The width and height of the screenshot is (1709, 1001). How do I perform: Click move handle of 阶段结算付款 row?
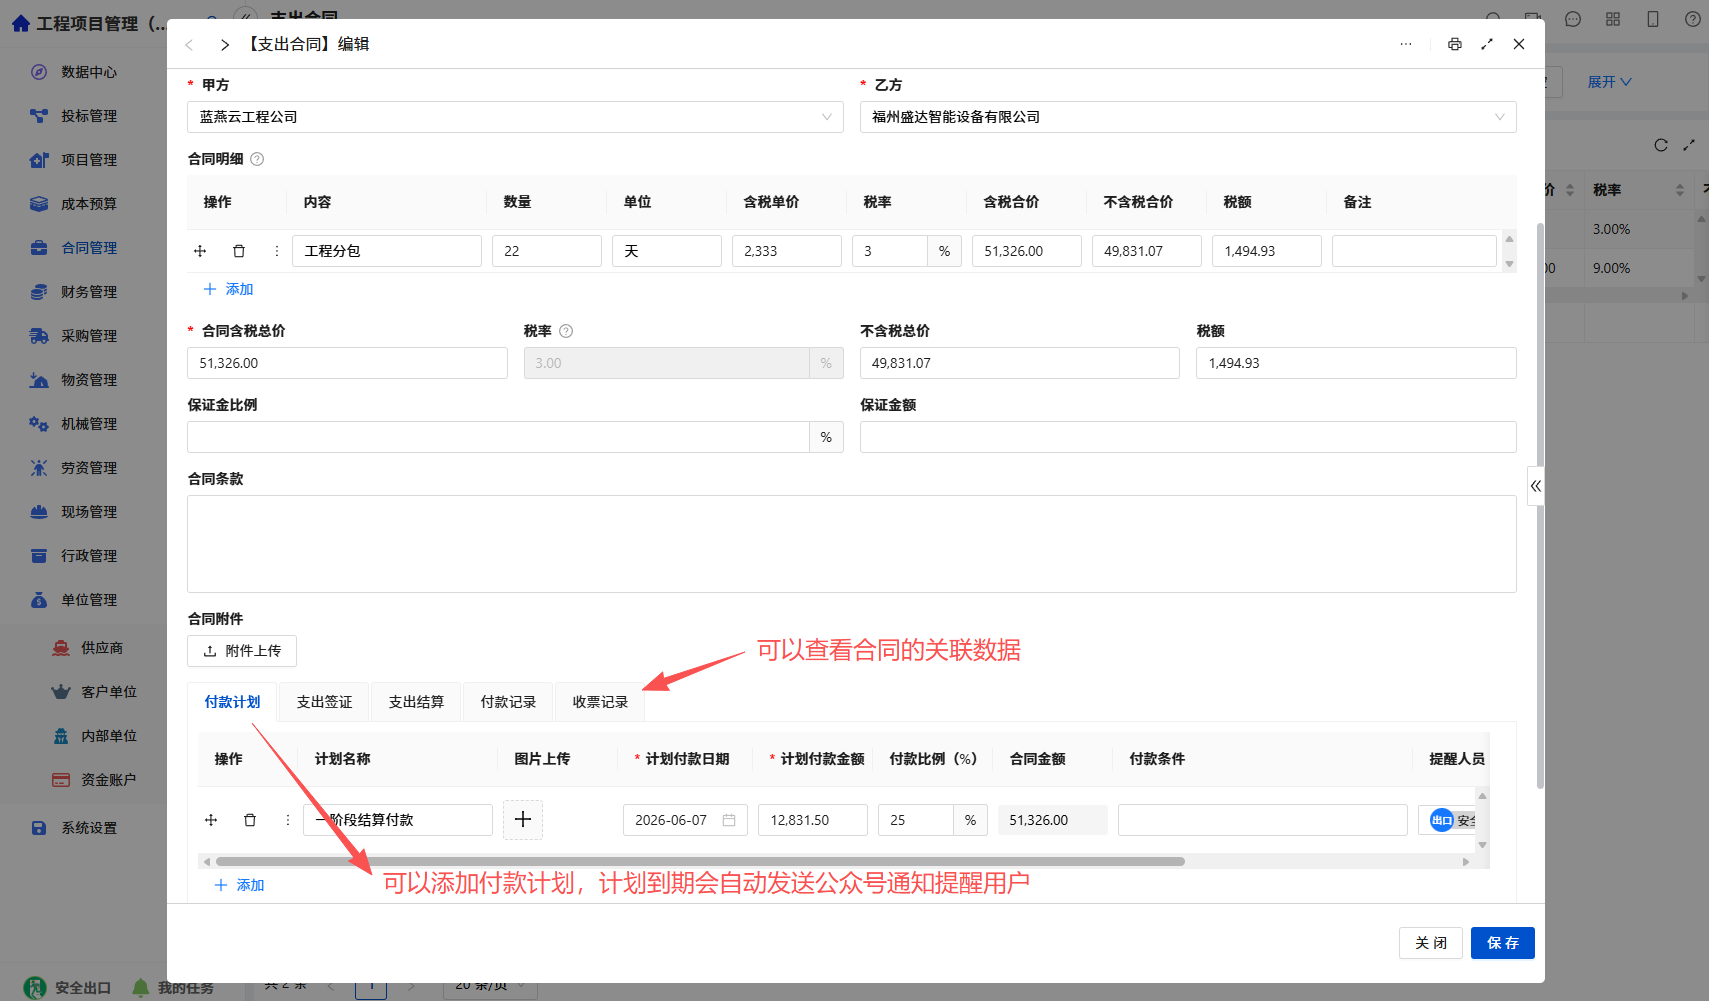click(x=211, y=820)
